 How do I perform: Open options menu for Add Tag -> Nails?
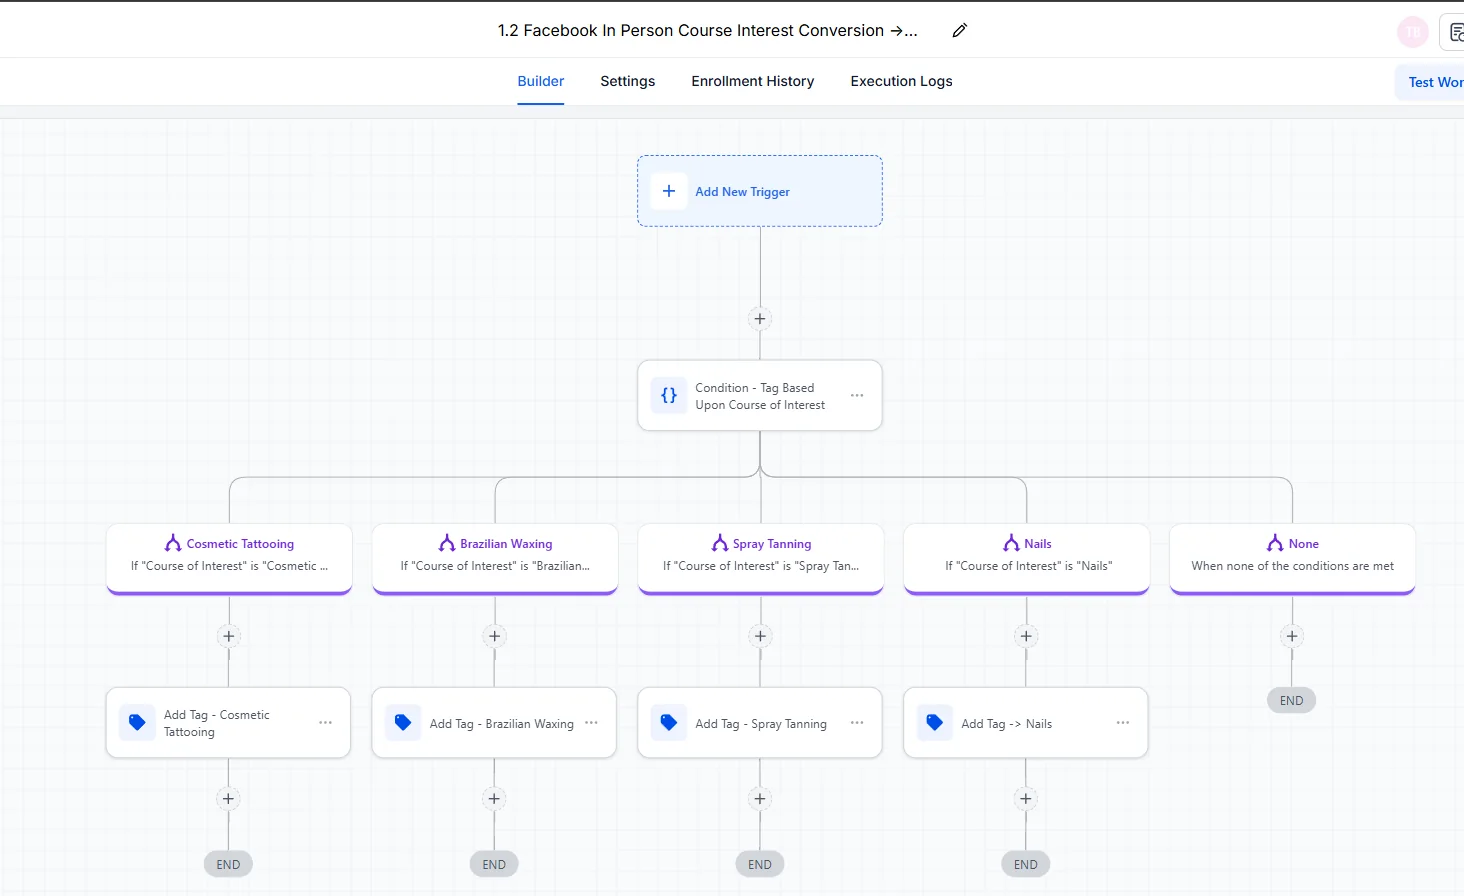tap(1123, 722)
